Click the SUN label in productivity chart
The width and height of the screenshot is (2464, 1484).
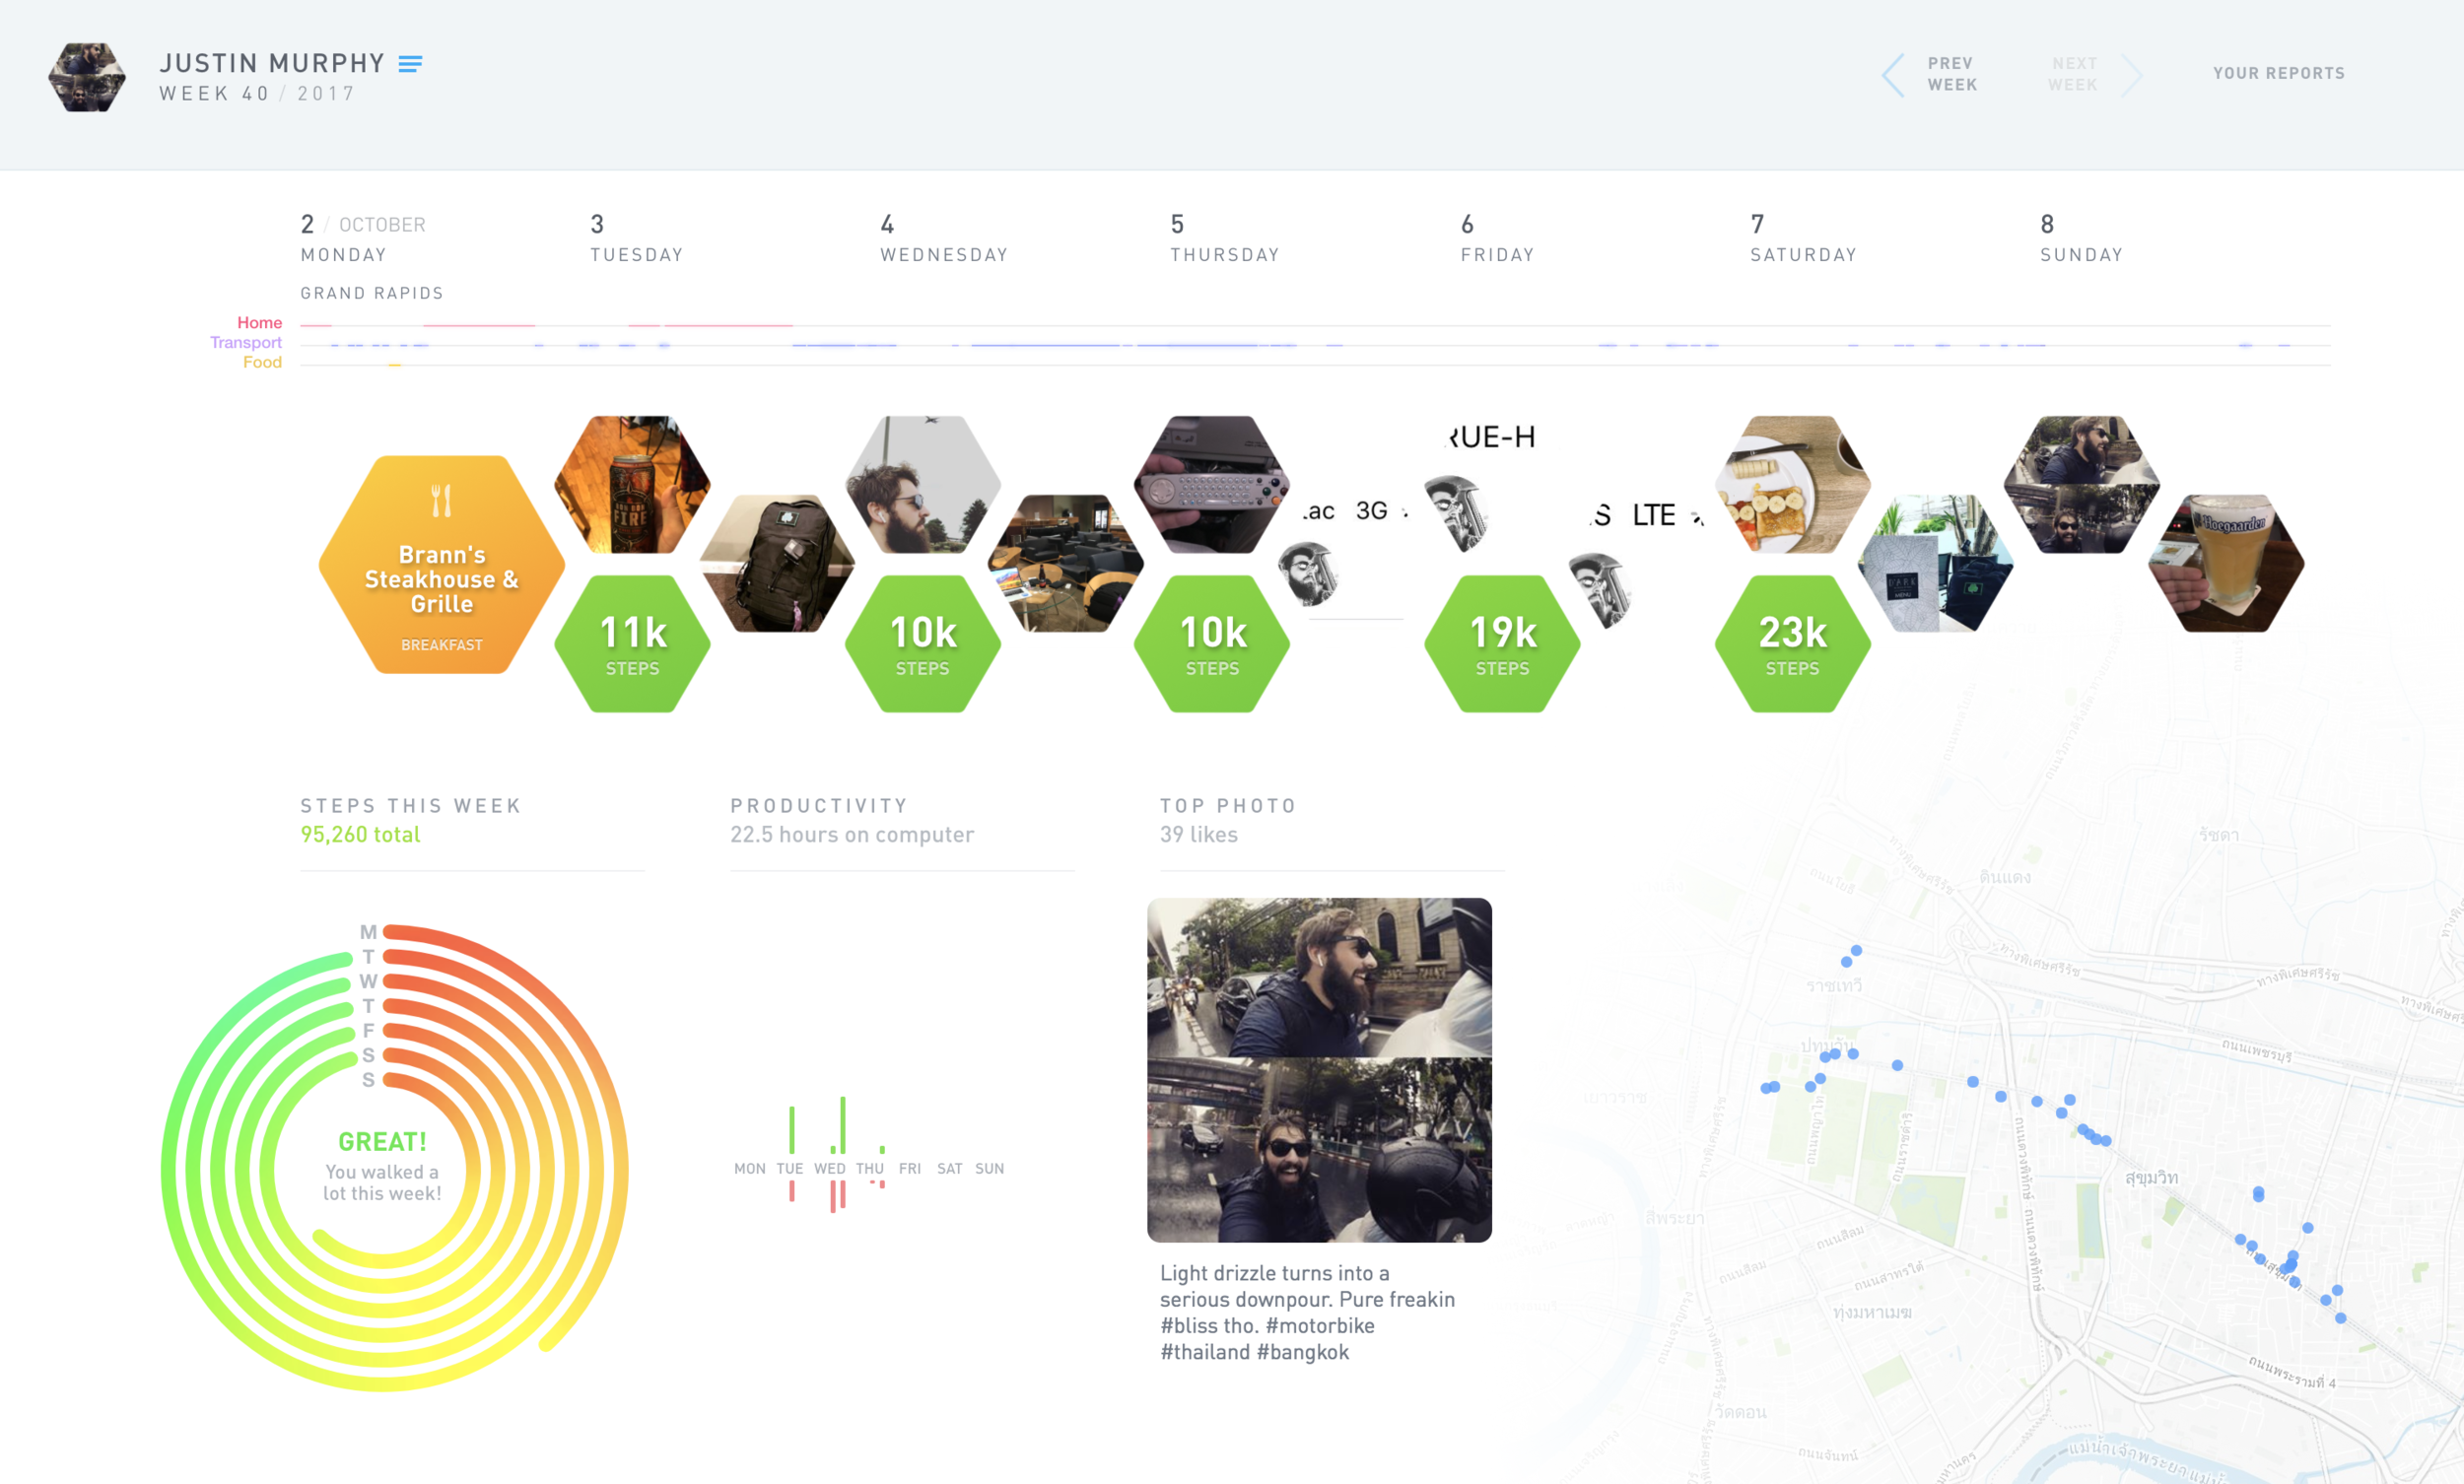click(989, 1169)
